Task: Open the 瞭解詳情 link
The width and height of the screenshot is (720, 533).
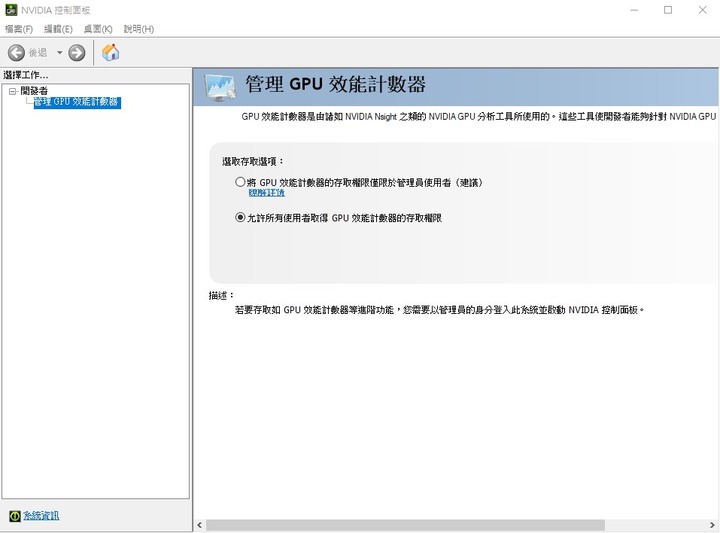Action: pyautogui.click(x=266, y=193)
